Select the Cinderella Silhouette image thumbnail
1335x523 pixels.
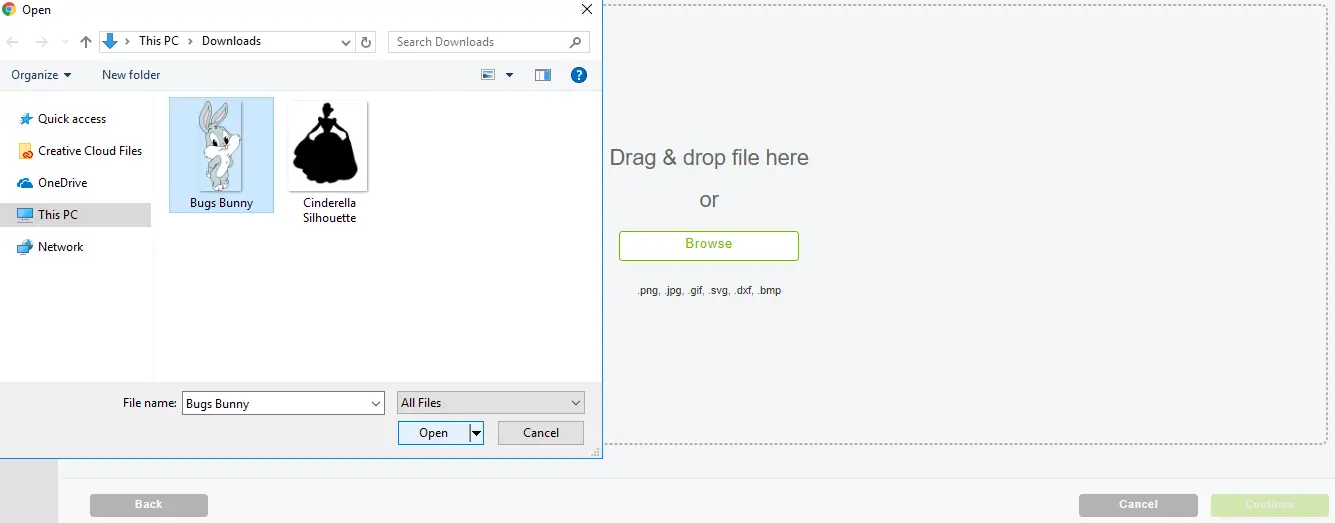click(328, 146)
